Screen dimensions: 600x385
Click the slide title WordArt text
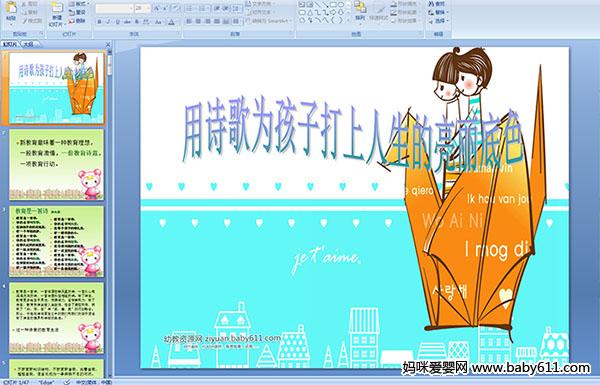pyautogui.click(x=352, y=134)
